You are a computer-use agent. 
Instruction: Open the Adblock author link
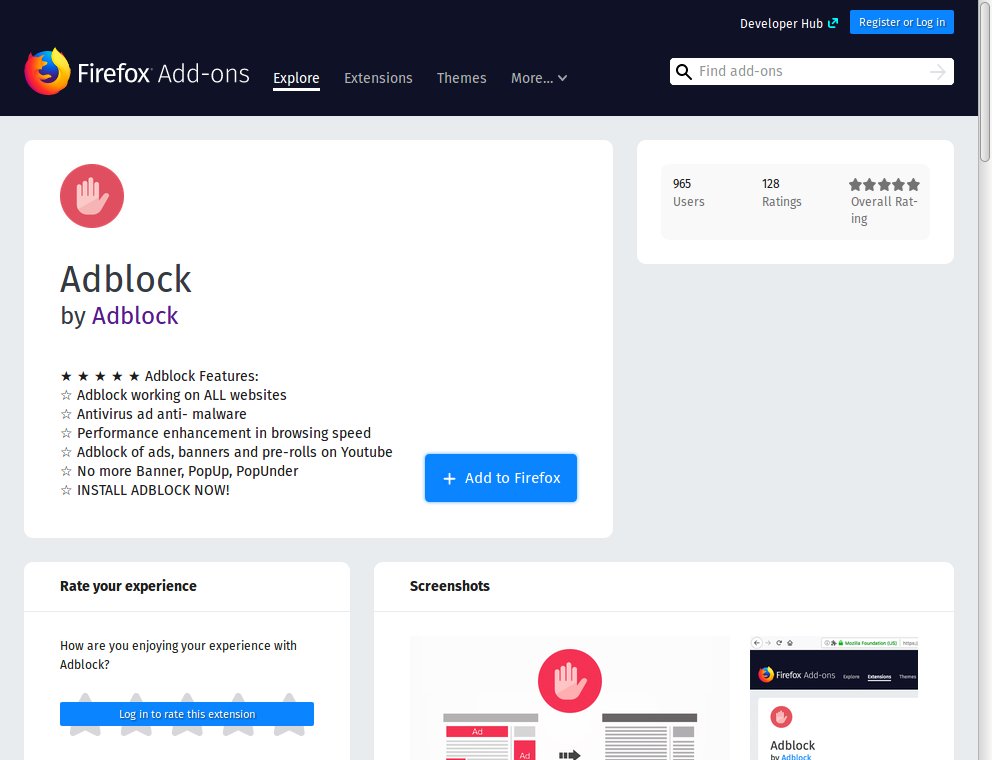point(135,315)
